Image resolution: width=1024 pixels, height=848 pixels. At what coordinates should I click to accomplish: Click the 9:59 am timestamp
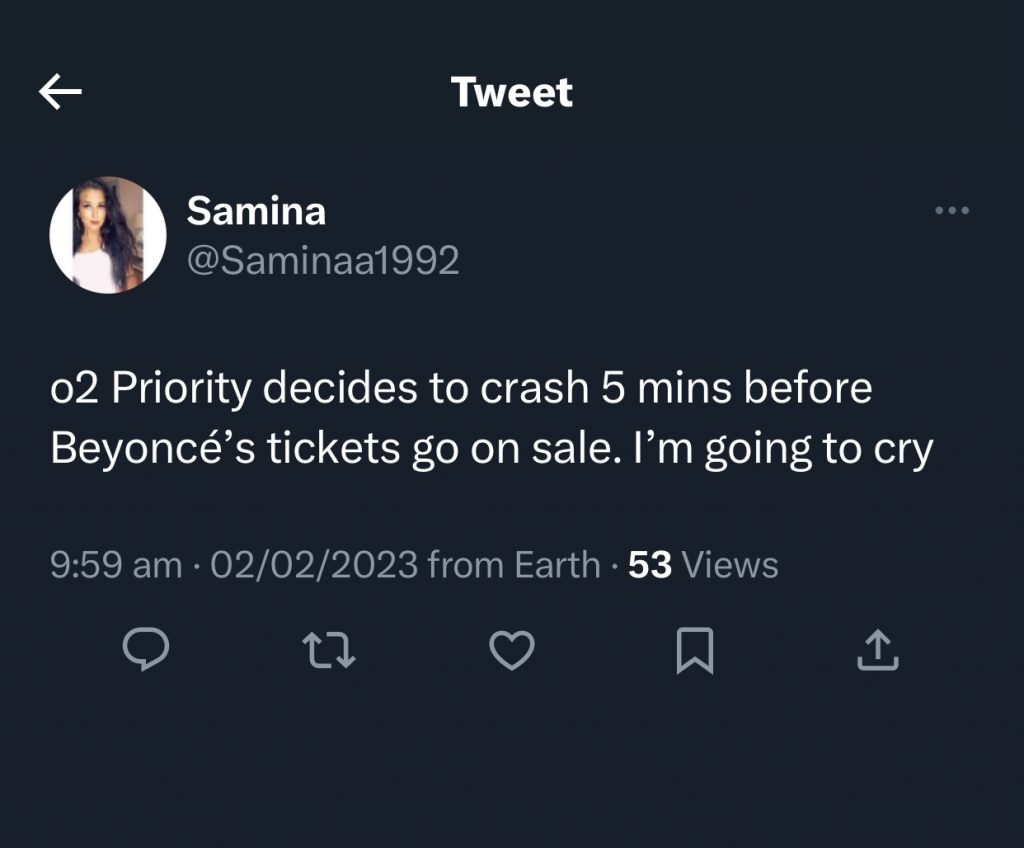click(116, 565)
